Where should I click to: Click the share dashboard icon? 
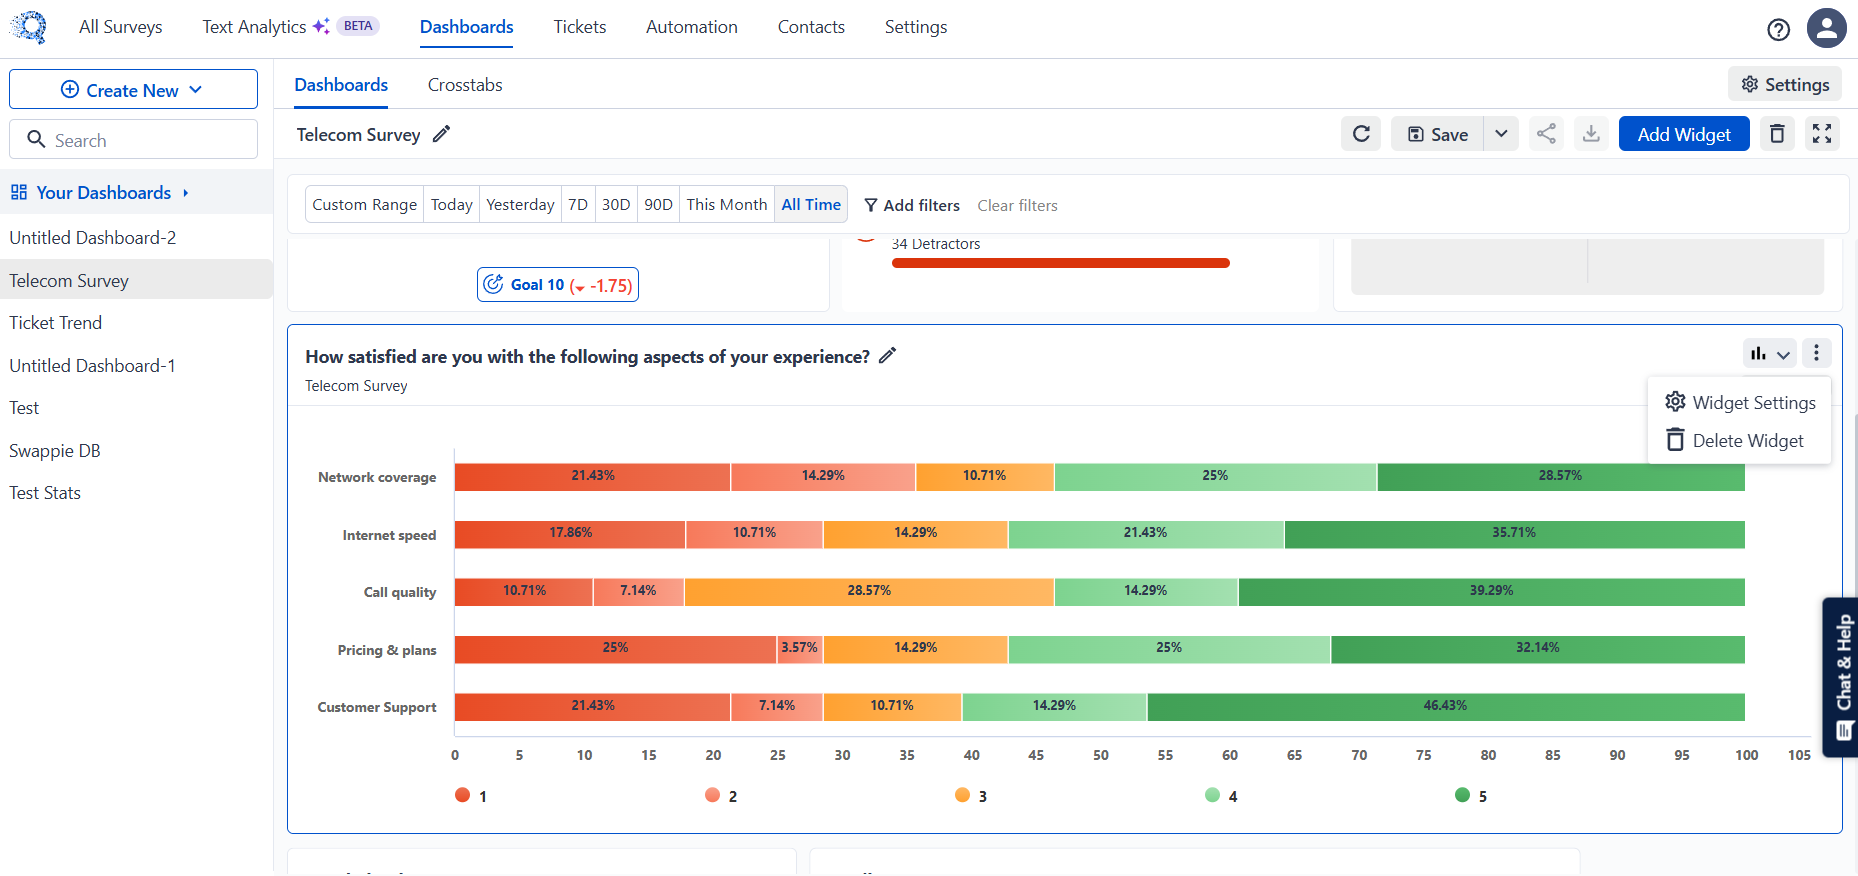(x=1546, y=134)
